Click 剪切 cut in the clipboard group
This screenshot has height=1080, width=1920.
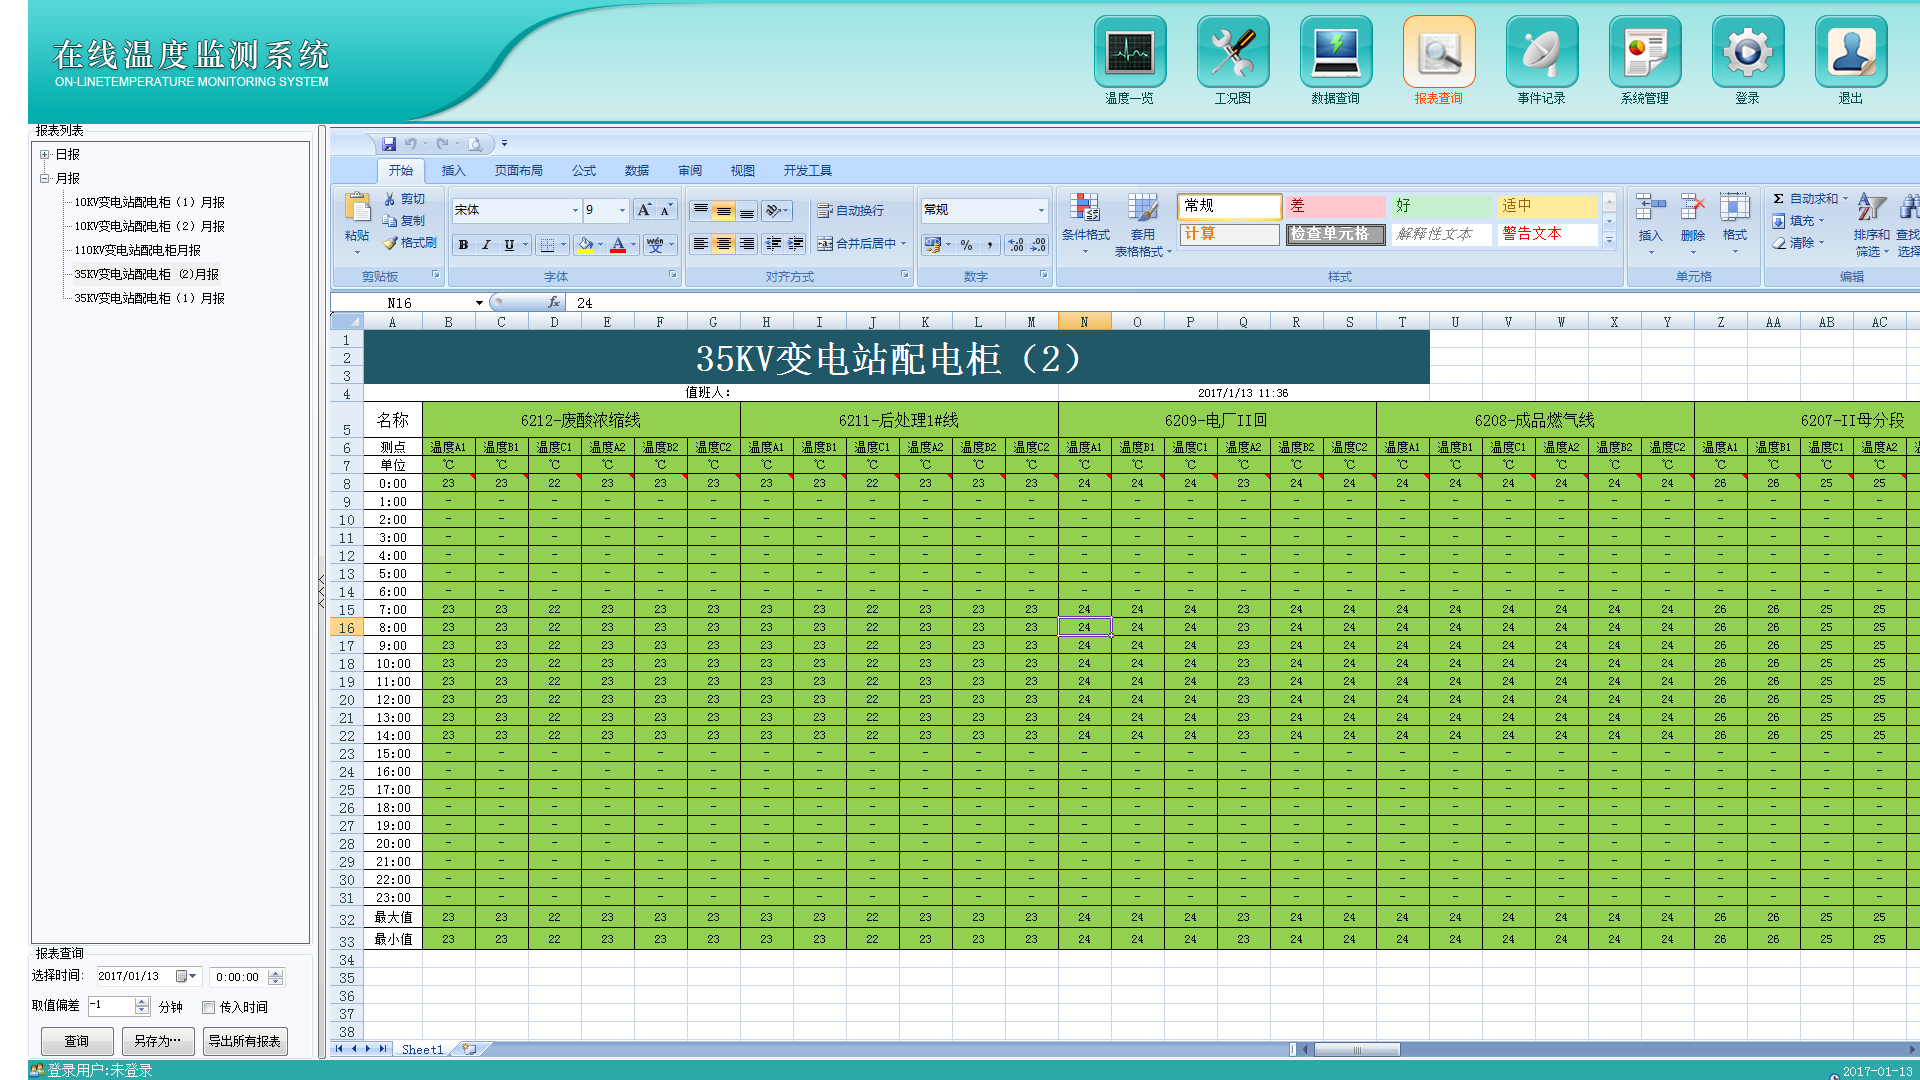click(x=405, y=199)
